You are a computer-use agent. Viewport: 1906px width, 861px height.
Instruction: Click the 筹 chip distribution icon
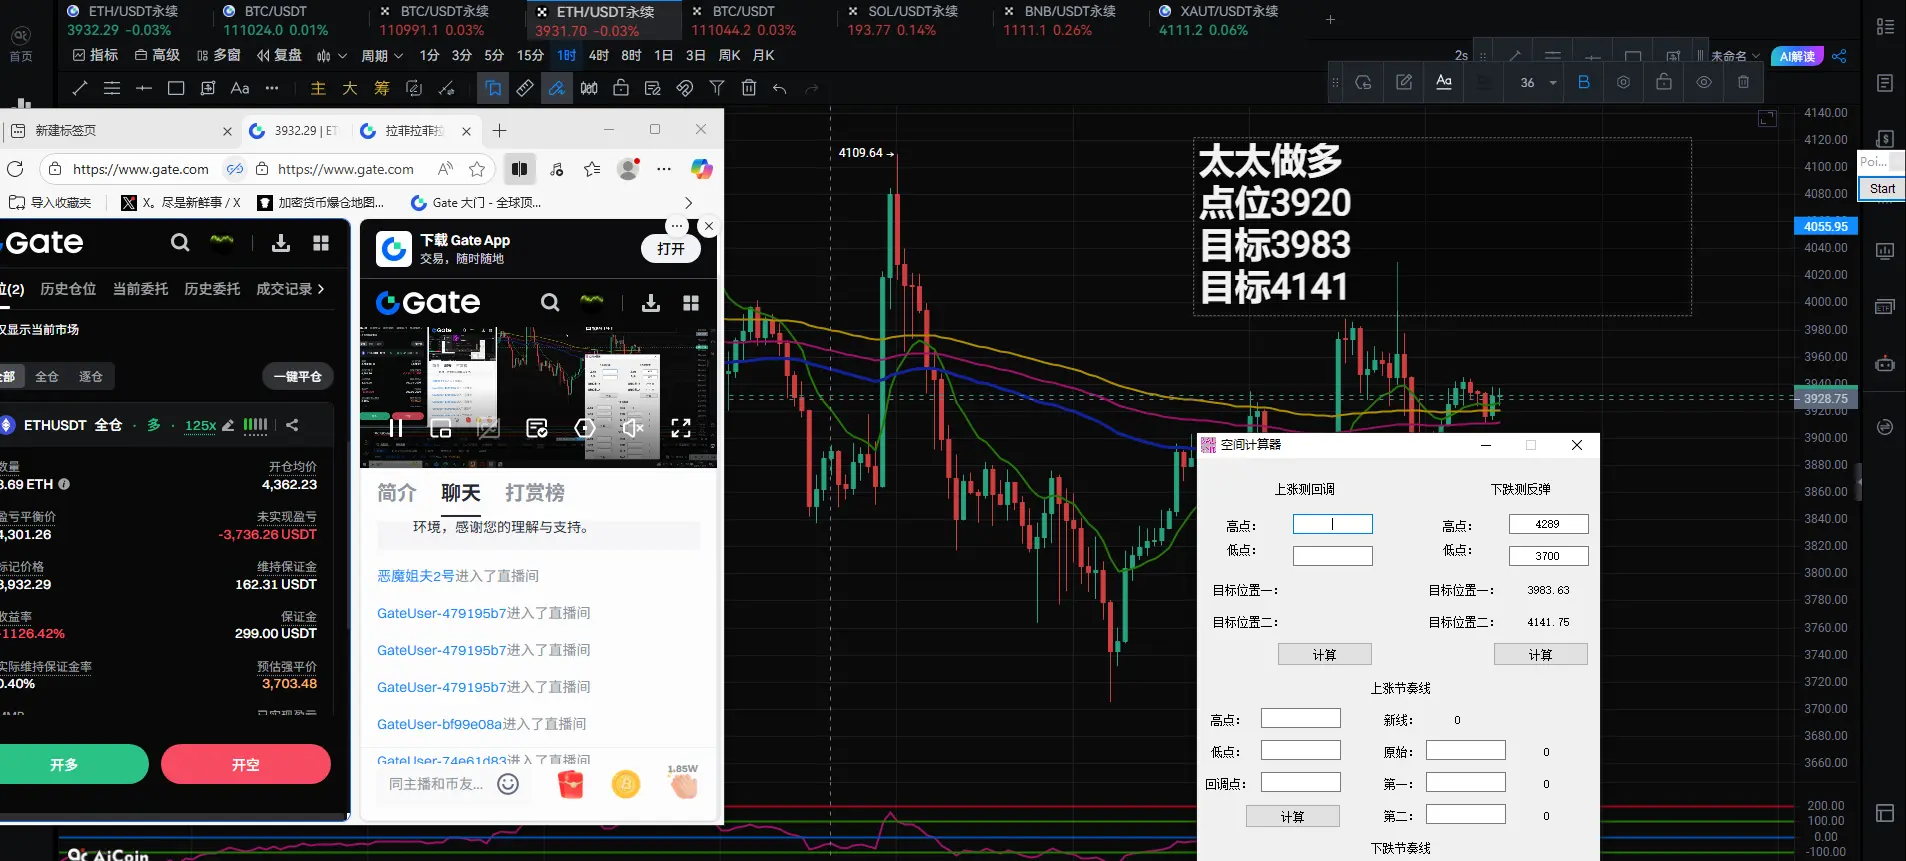pyautogui.click(x=382, y=88)
